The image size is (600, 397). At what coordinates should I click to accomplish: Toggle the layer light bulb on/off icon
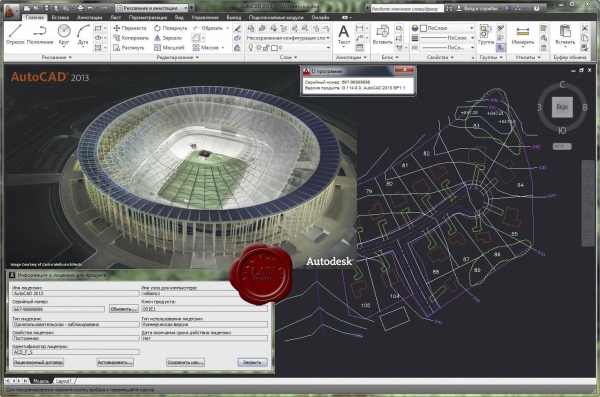251,48
